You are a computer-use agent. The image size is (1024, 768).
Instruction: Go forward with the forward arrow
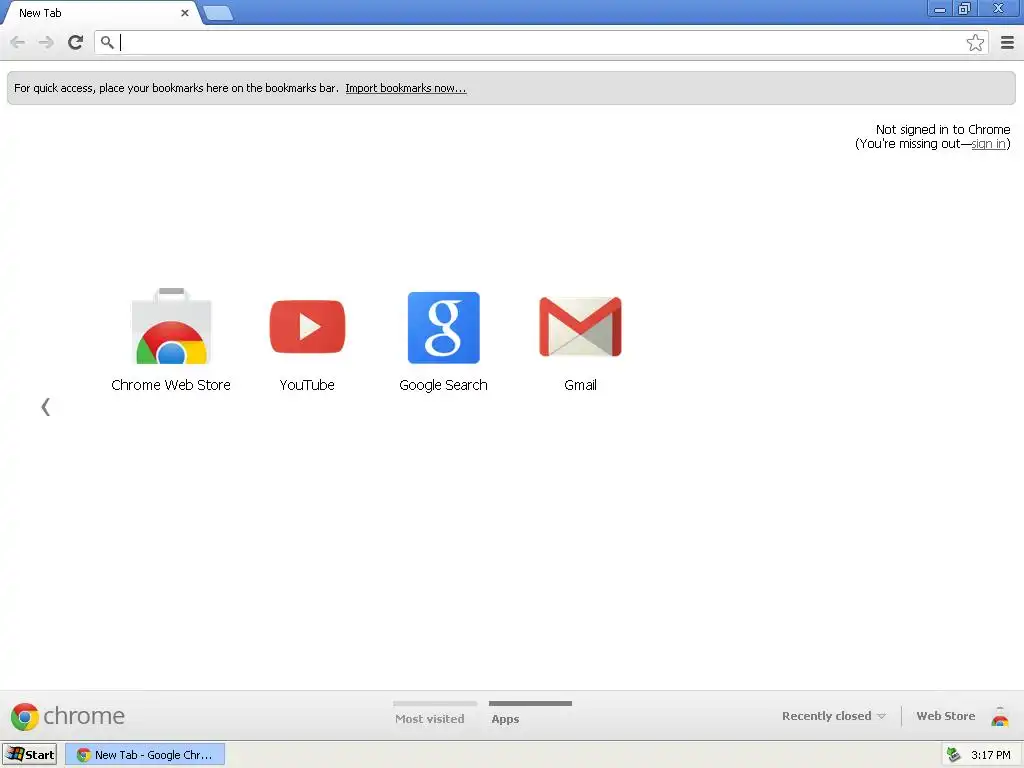click(x=46, y=42)
